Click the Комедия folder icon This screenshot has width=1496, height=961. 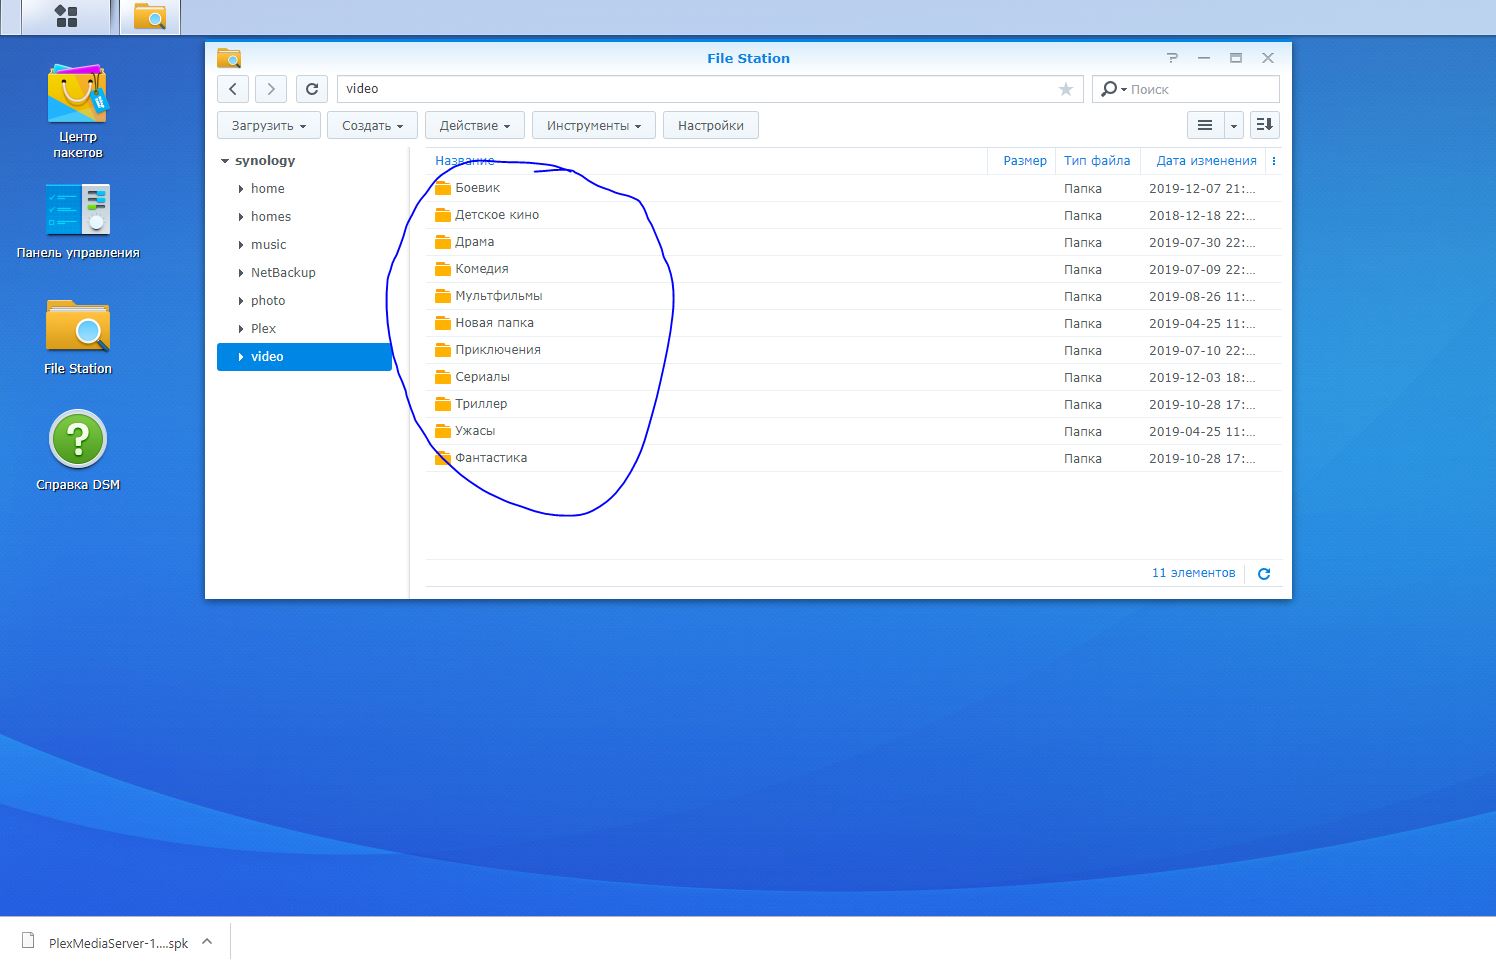443,269
